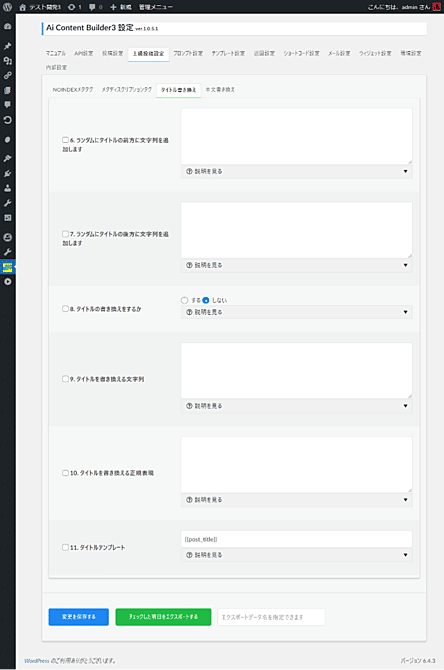Focus the item 7 title suffix textarea
The height and width of the screenshot is (670, 444).
pos(297,230)
